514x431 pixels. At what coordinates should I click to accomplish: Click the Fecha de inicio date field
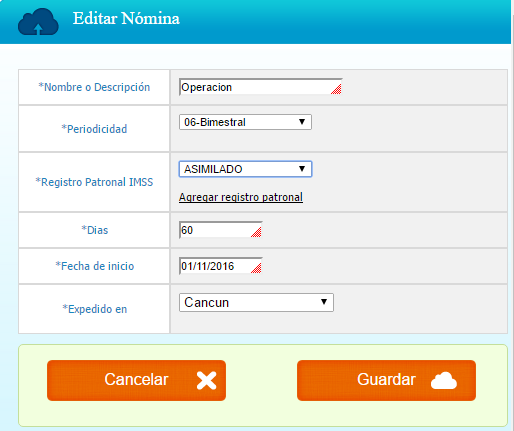point(221,266)
